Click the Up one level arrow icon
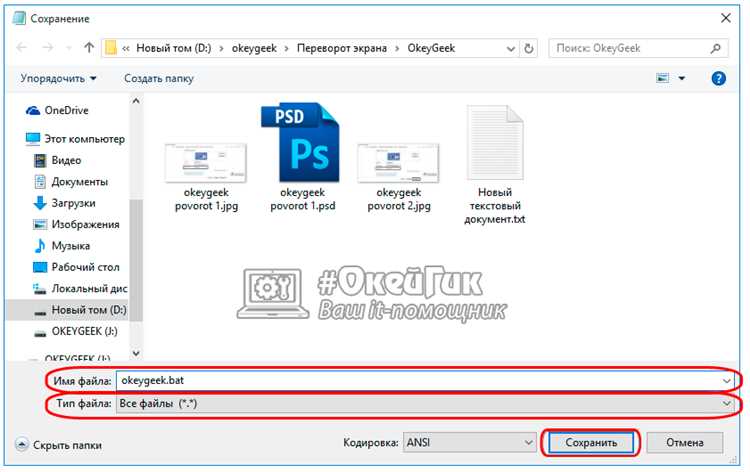750x472 pixels. pos(89,47)
